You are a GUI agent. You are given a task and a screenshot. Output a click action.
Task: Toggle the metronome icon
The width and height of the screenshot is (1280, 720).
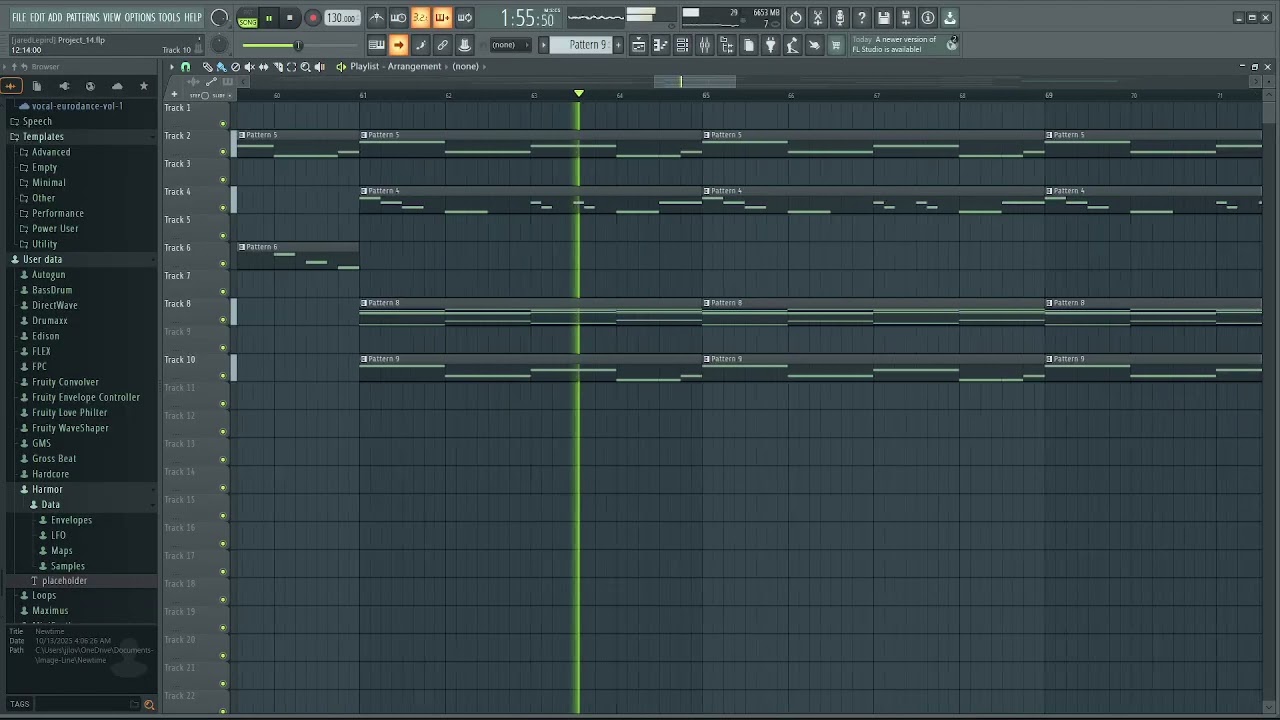[x=376, y=18]
